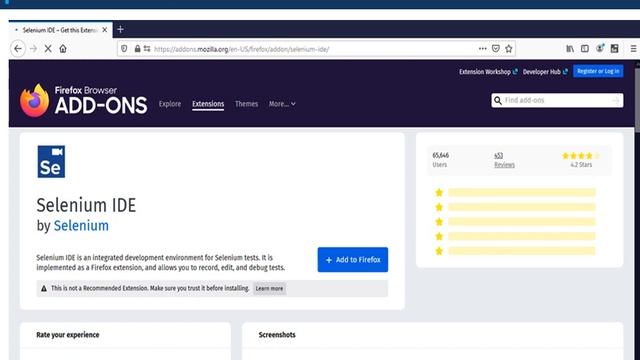Save page to Pocket icon

pyautogui.click(x=496, y=49)
